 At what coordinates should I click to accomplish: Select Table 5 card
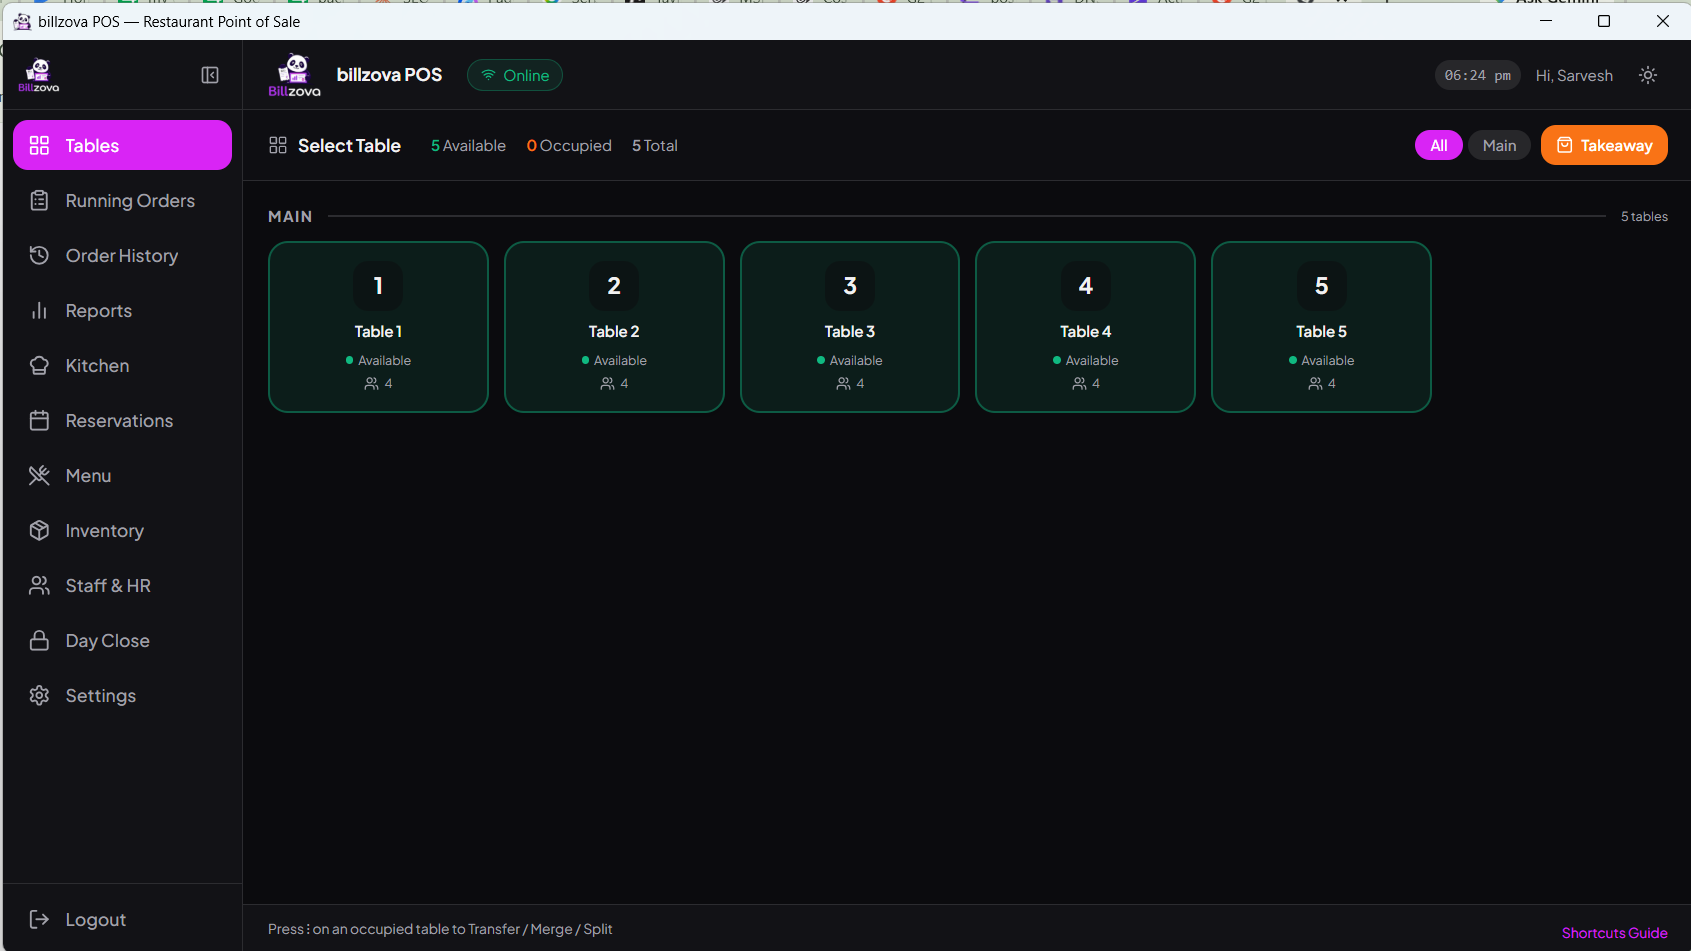click(1321, 327)
